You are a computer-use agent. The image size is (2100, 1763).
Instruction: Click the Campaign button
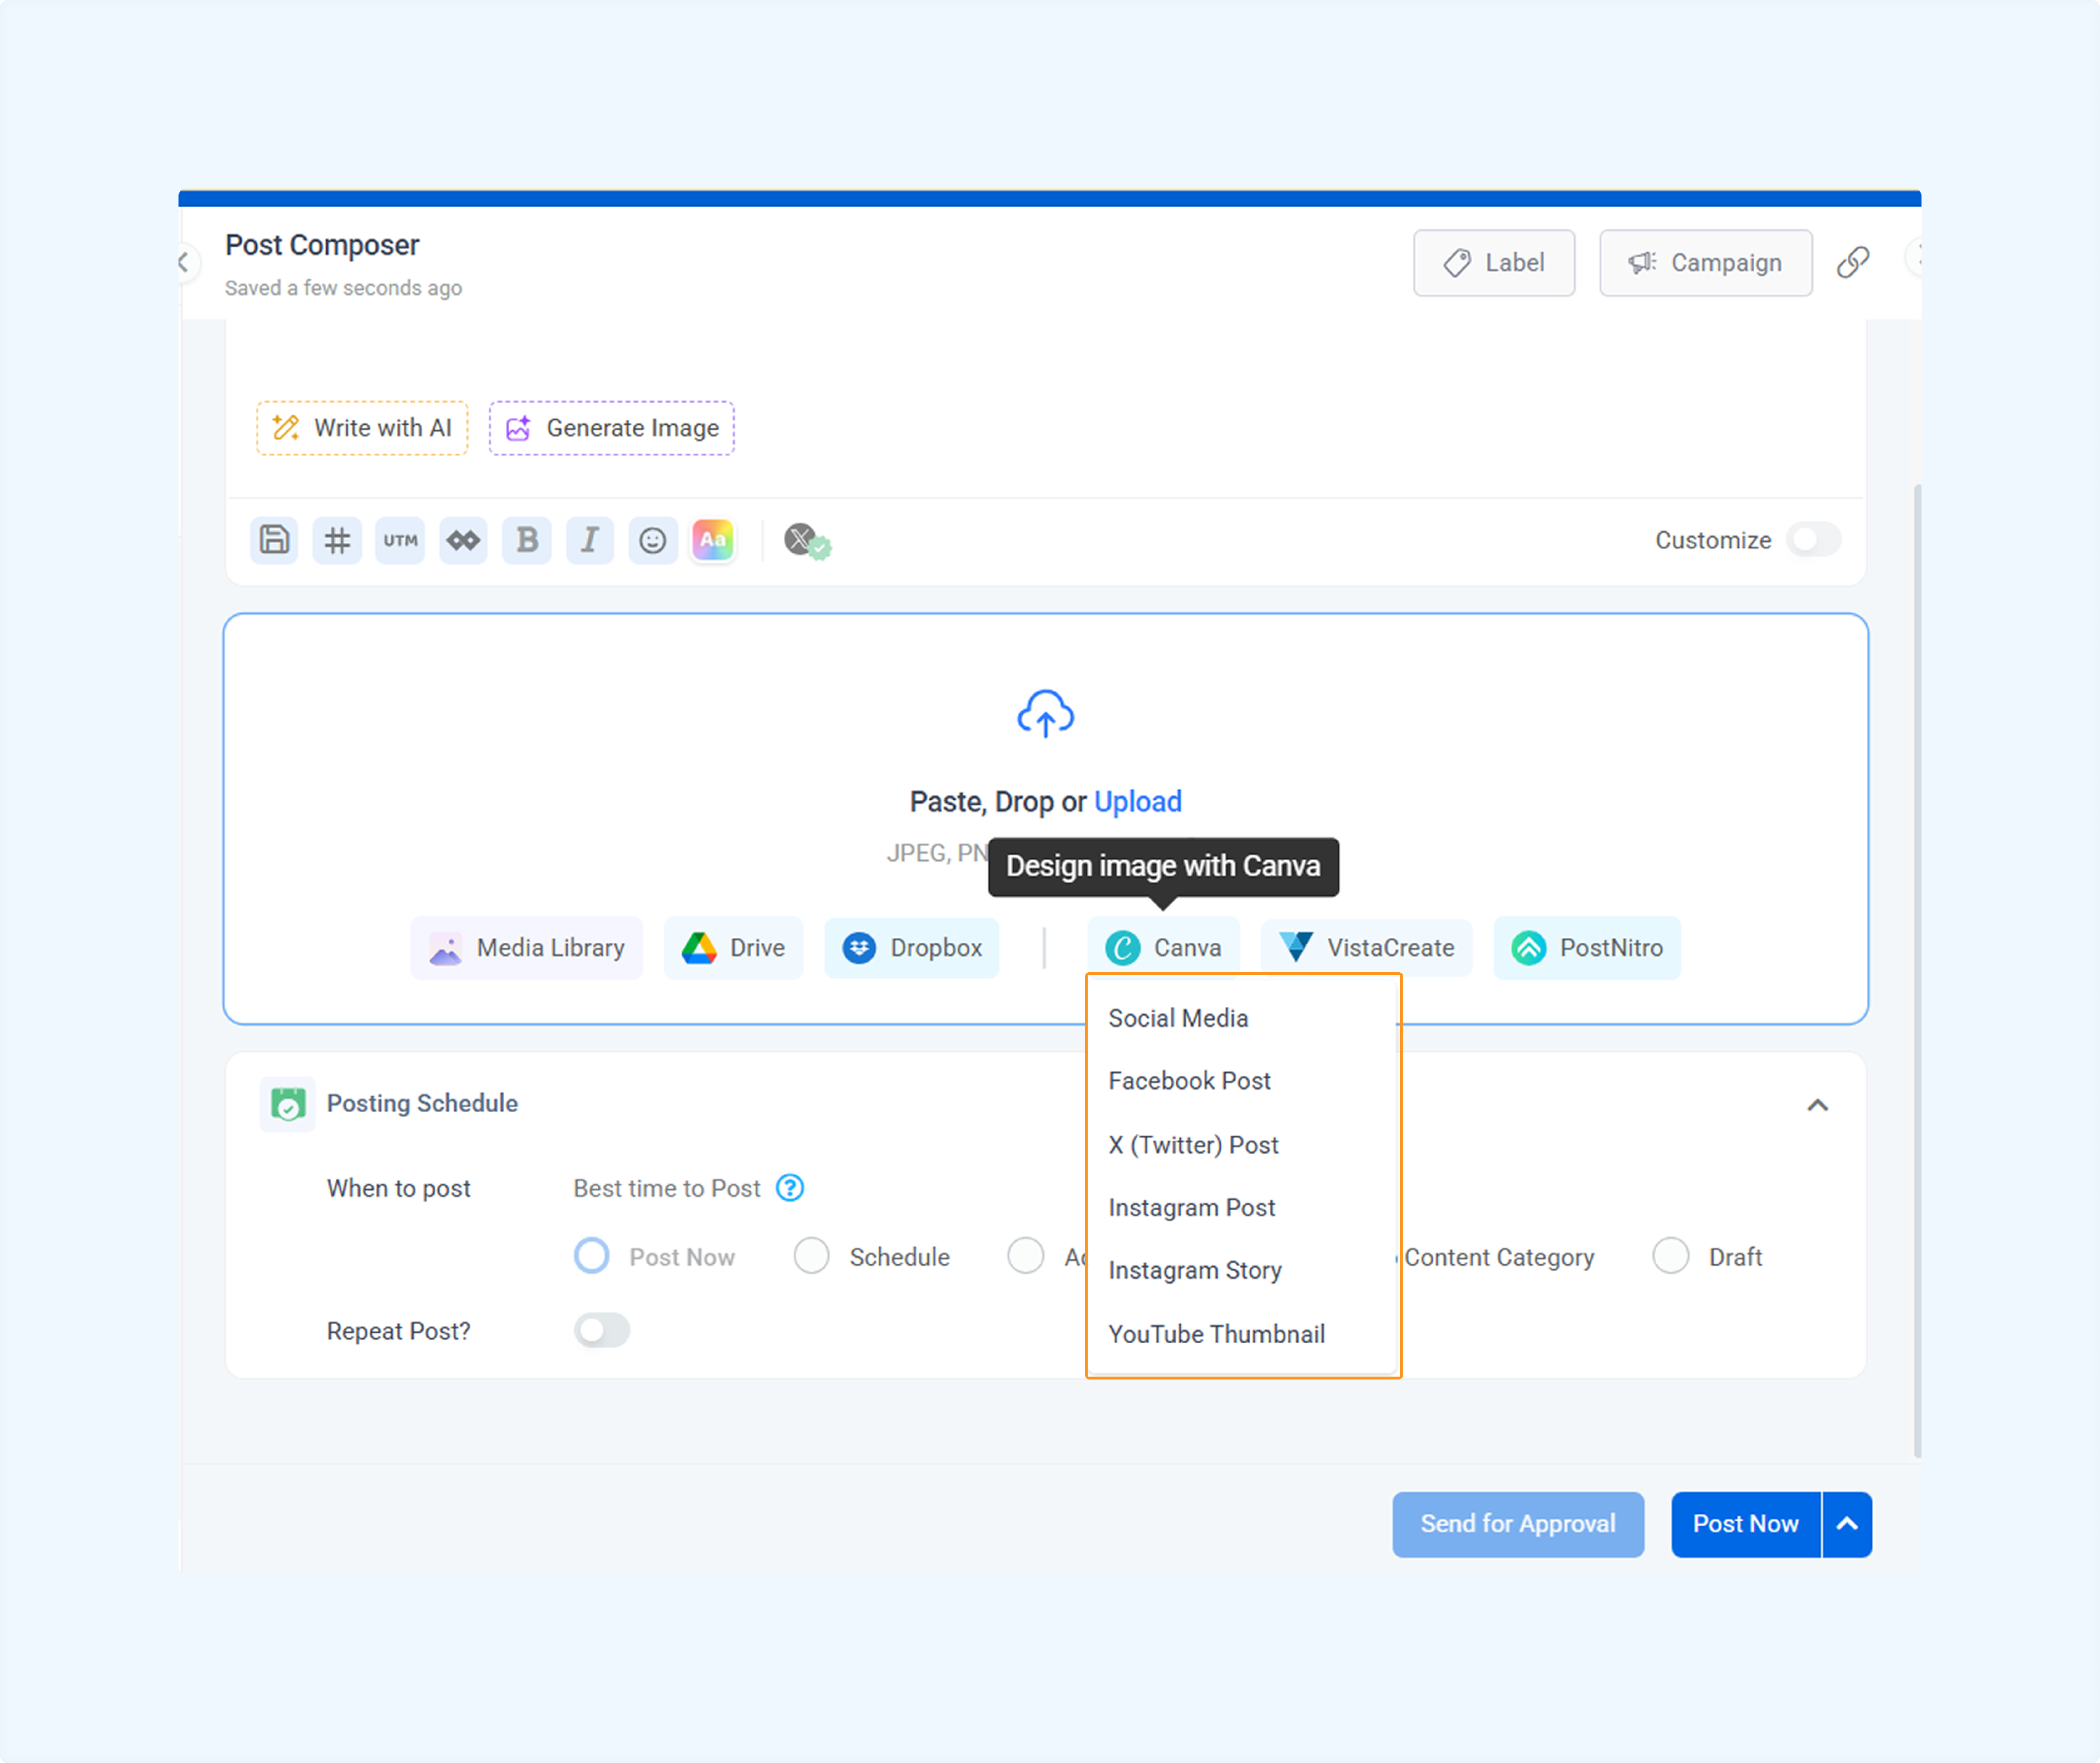(x=1706, y=263)
